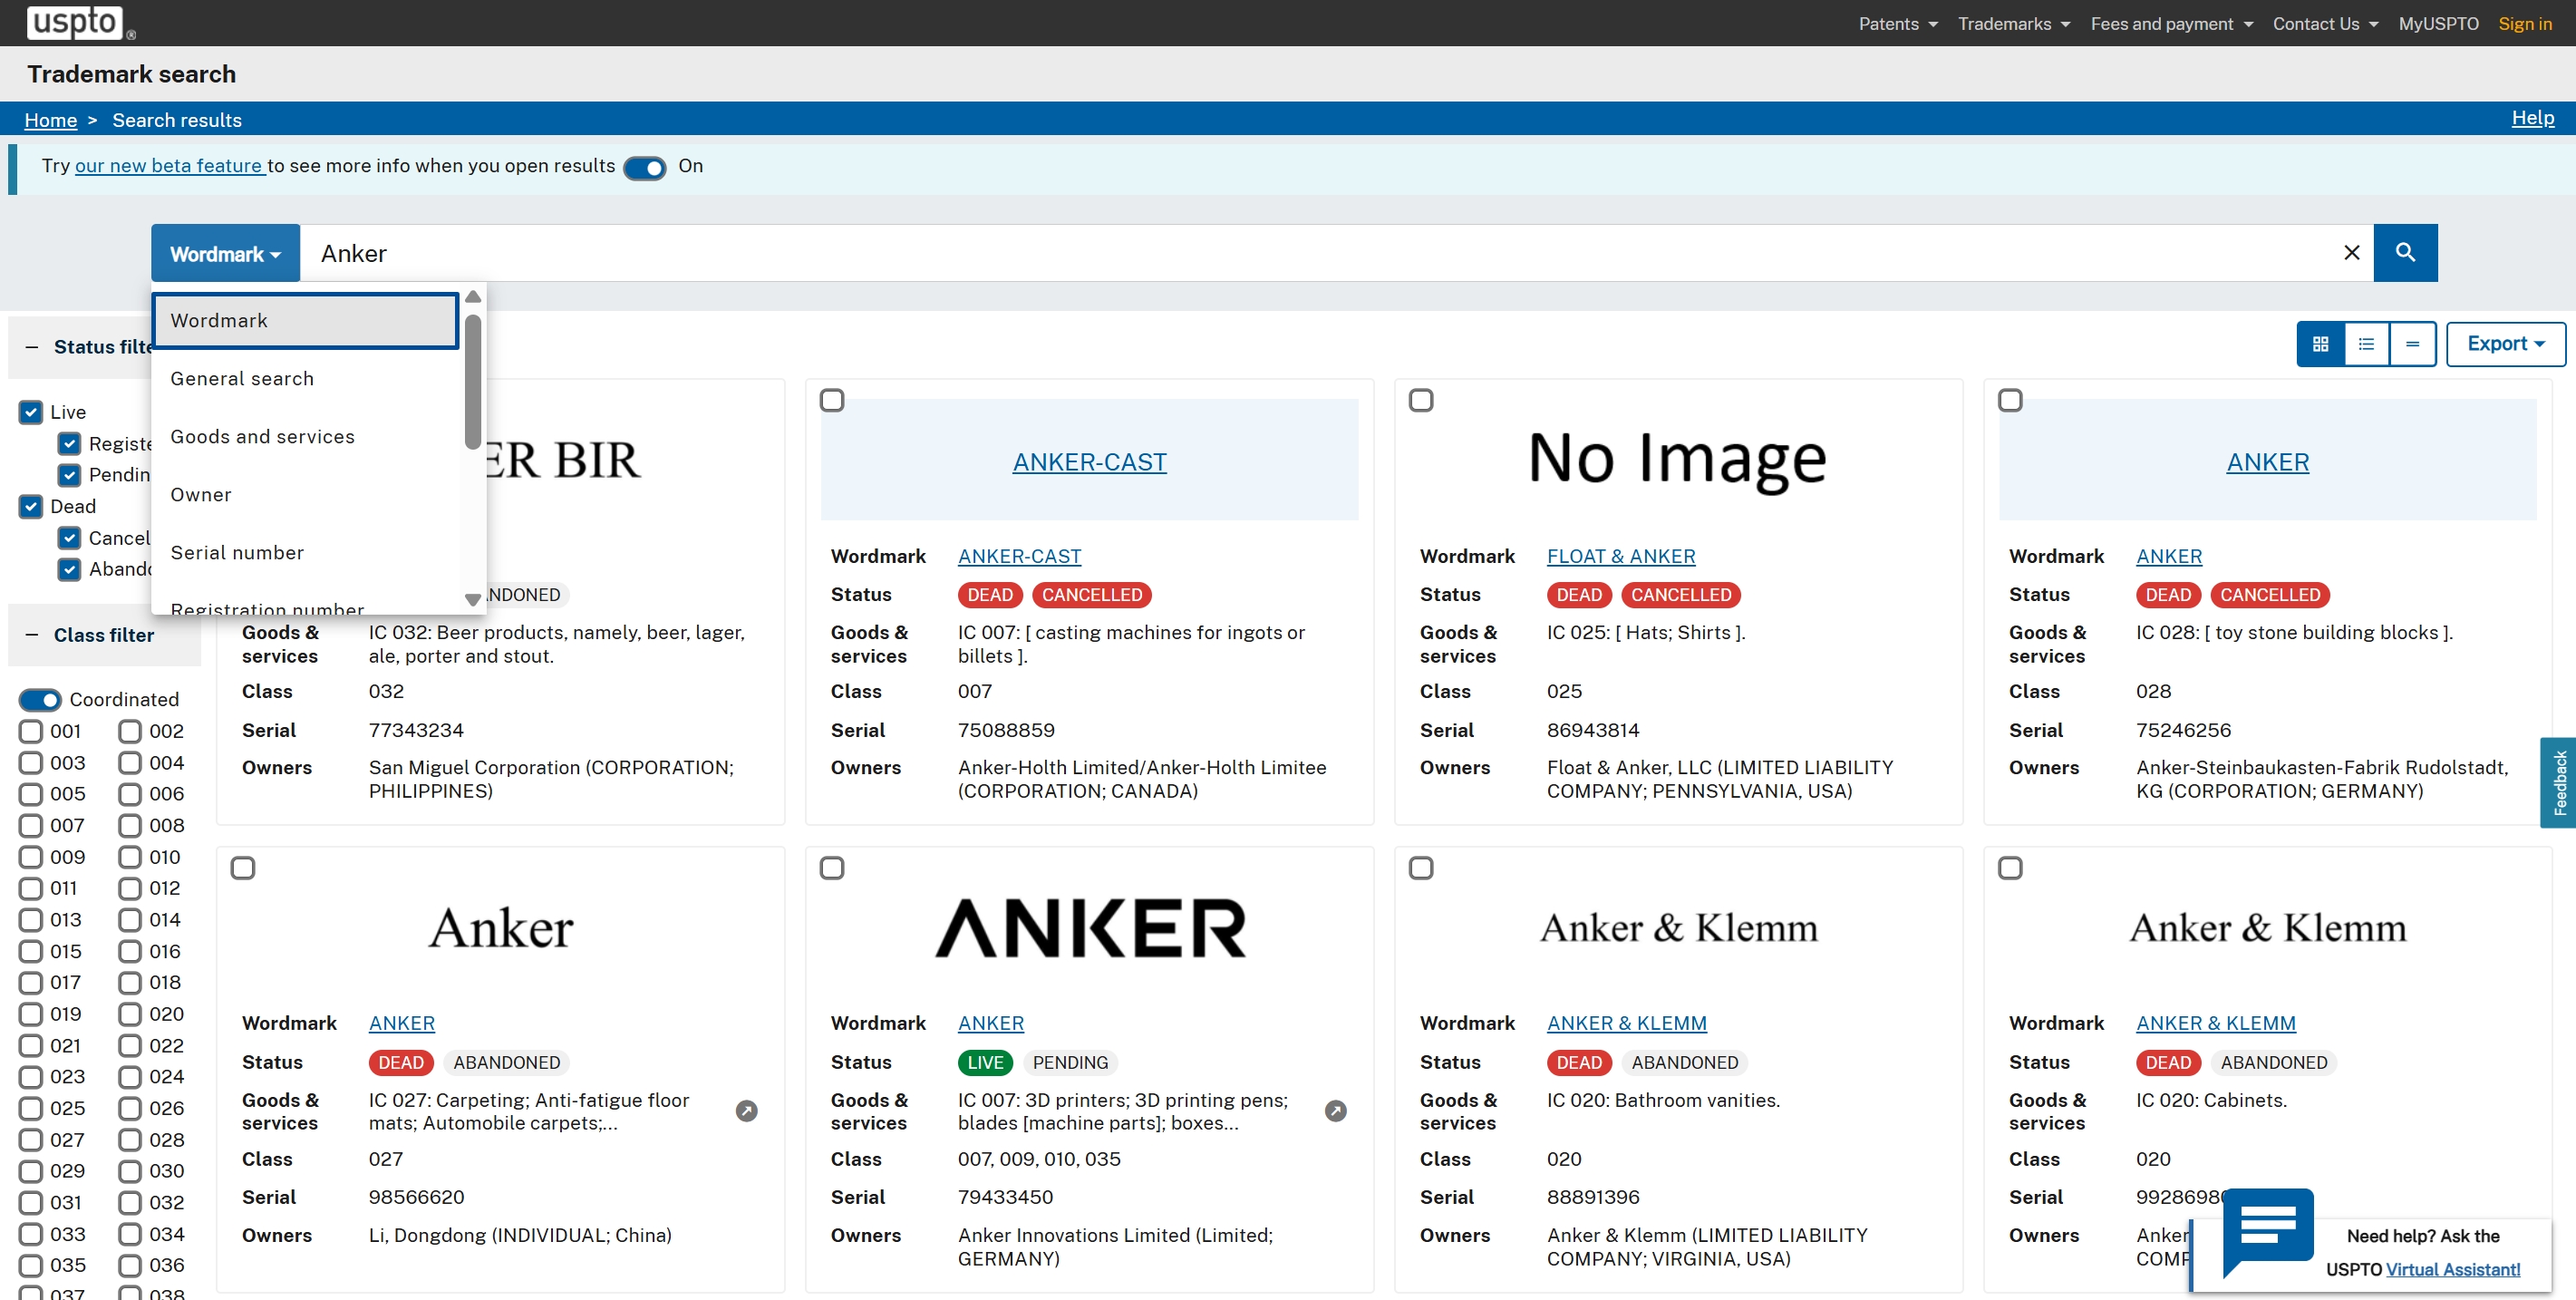The width and height of the screenshot is (2576, 1300).
Task: Collapse the Class filter section
Action: pos(32,635)
